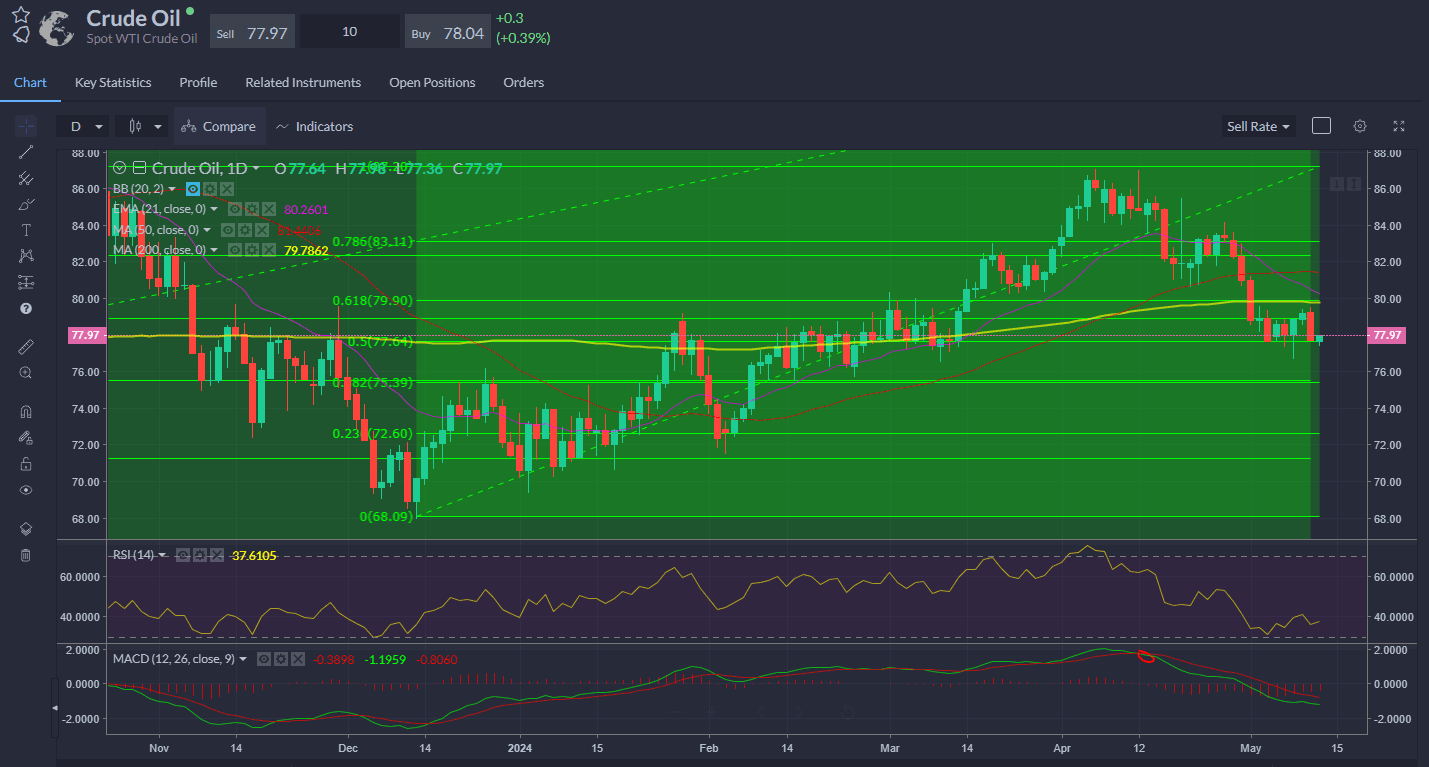Click the zoom-in magnifier tool
Screen dimensions: 1429x767
tap(26, 372)
